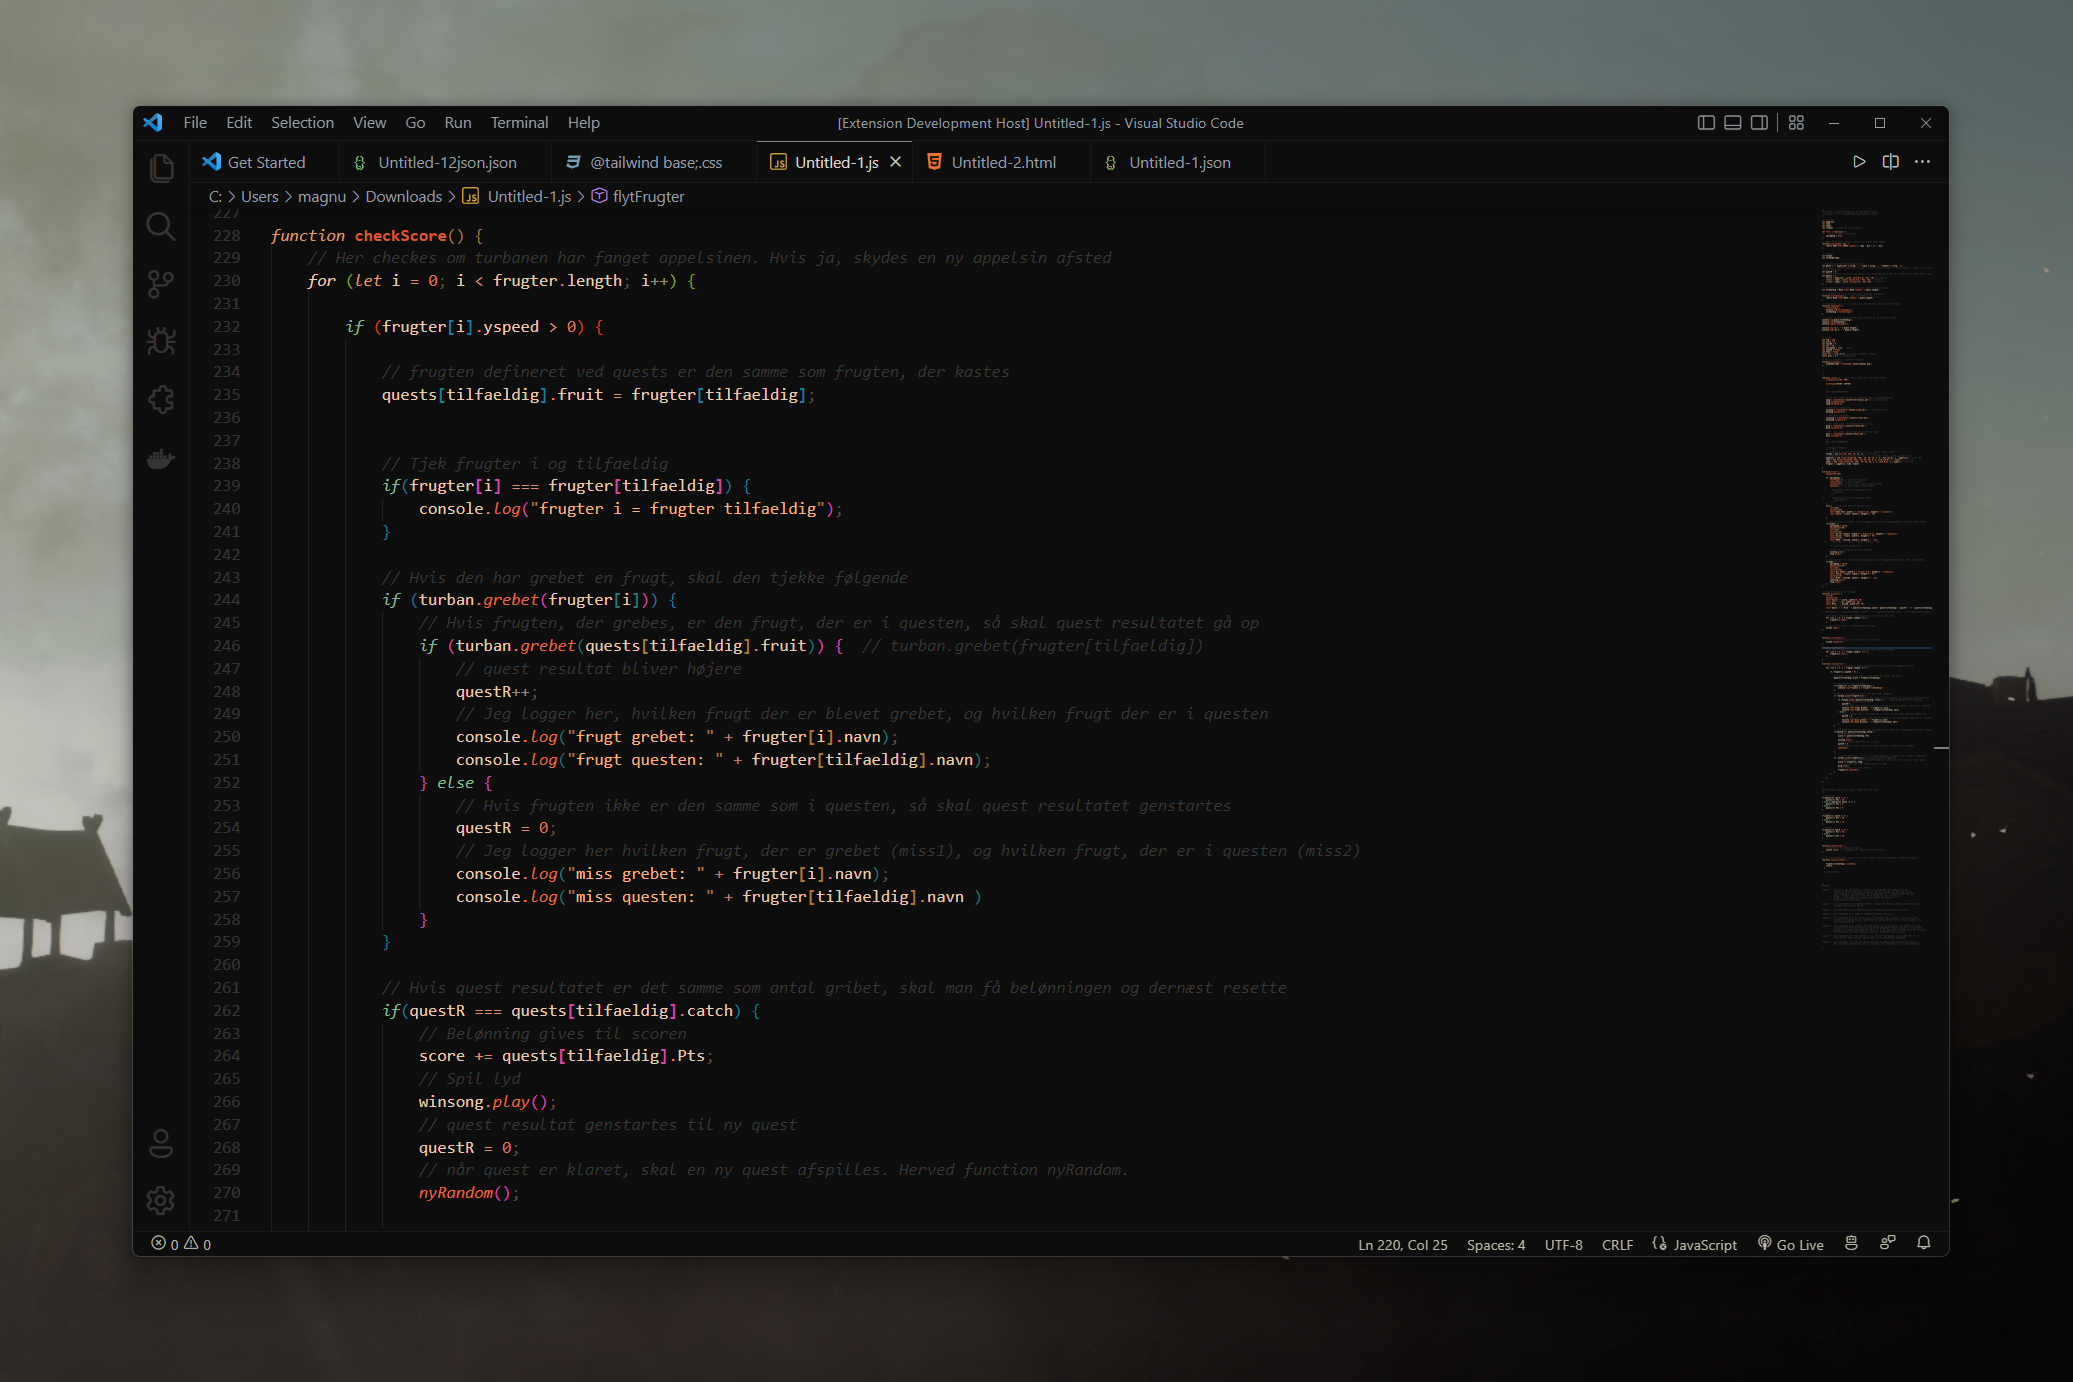Viewport: 2073px width, 1382px height.
Task: Click the flytFrugter breadcrumb symbol
Action: coord(639,197)
